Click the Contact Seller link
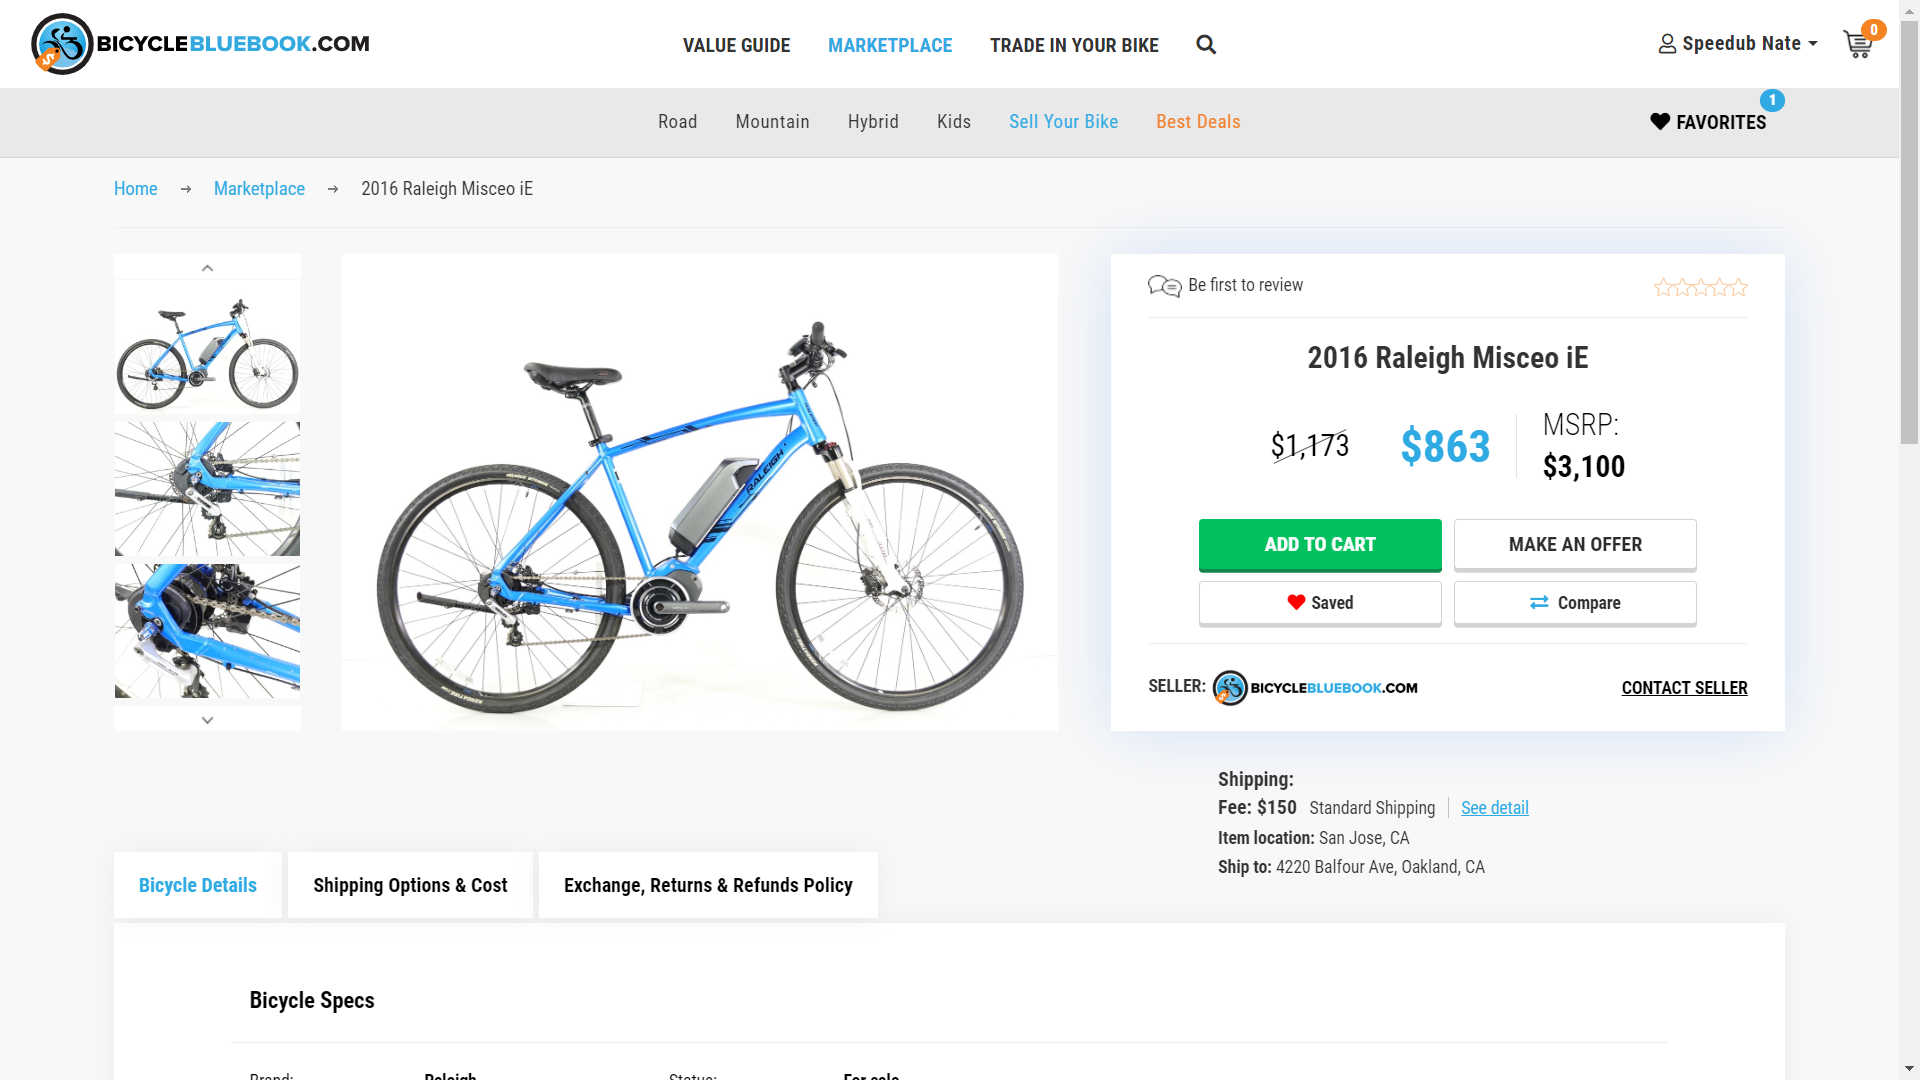1920x1080 pixels. pos(1684,688)
